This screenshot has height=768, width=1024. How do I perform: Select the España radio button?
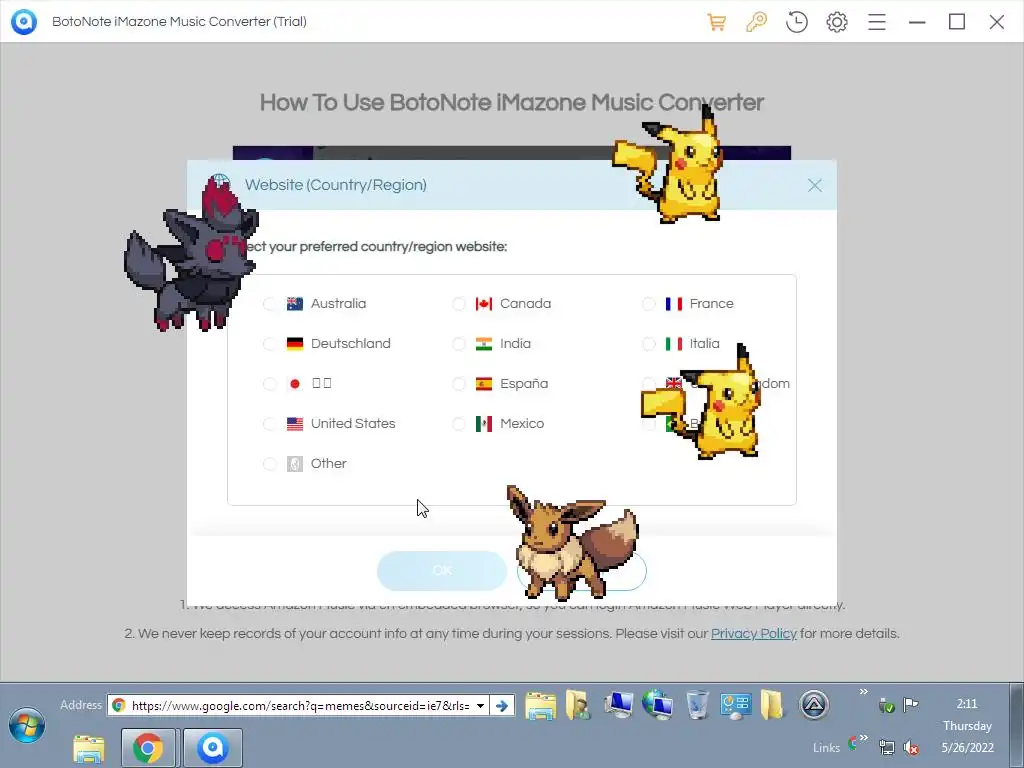(458, 384)
